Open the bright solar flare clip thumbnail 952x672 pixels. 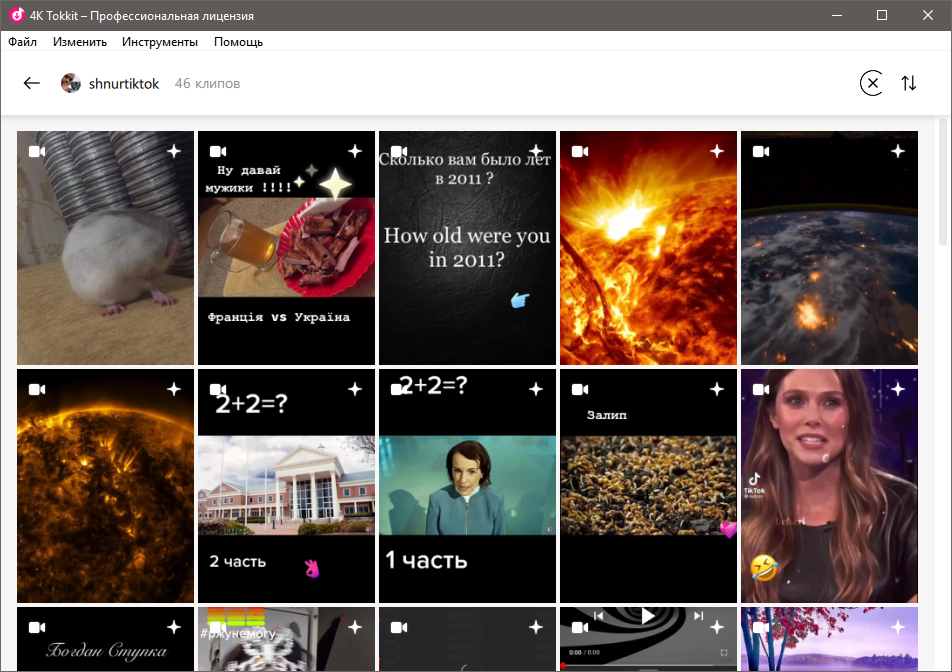[x=648, y=248]
